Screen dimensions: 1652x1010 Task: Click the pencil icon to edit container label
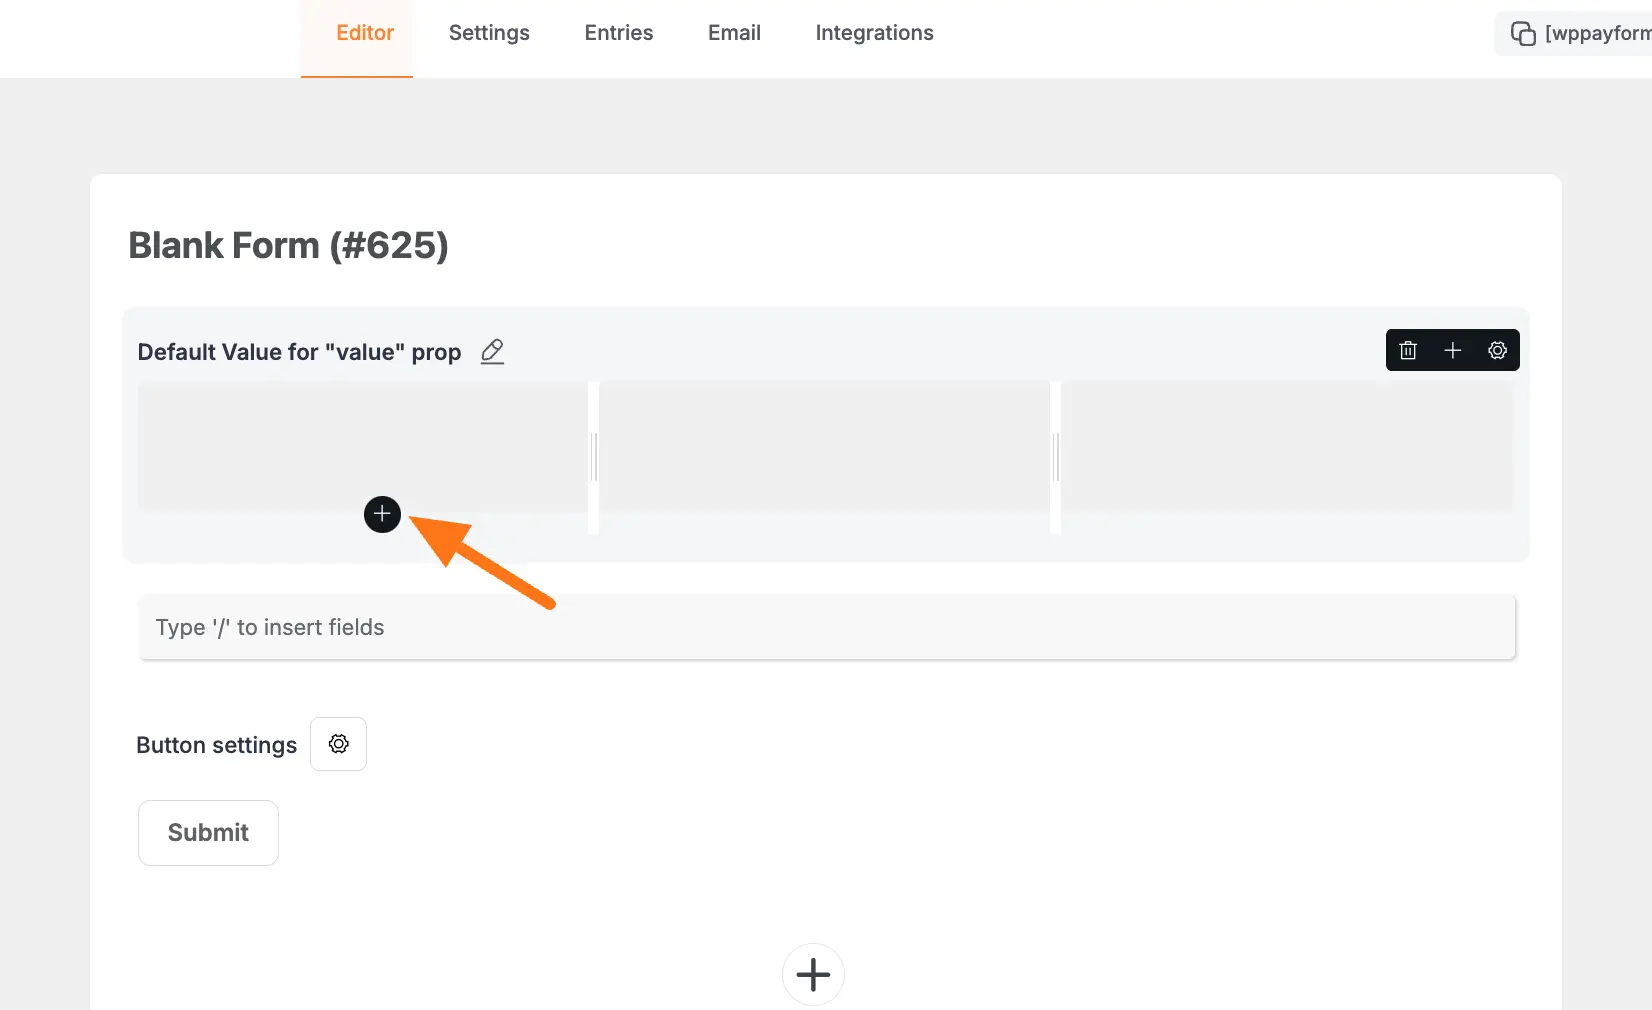pyautogui.click(x=492, y=352)
